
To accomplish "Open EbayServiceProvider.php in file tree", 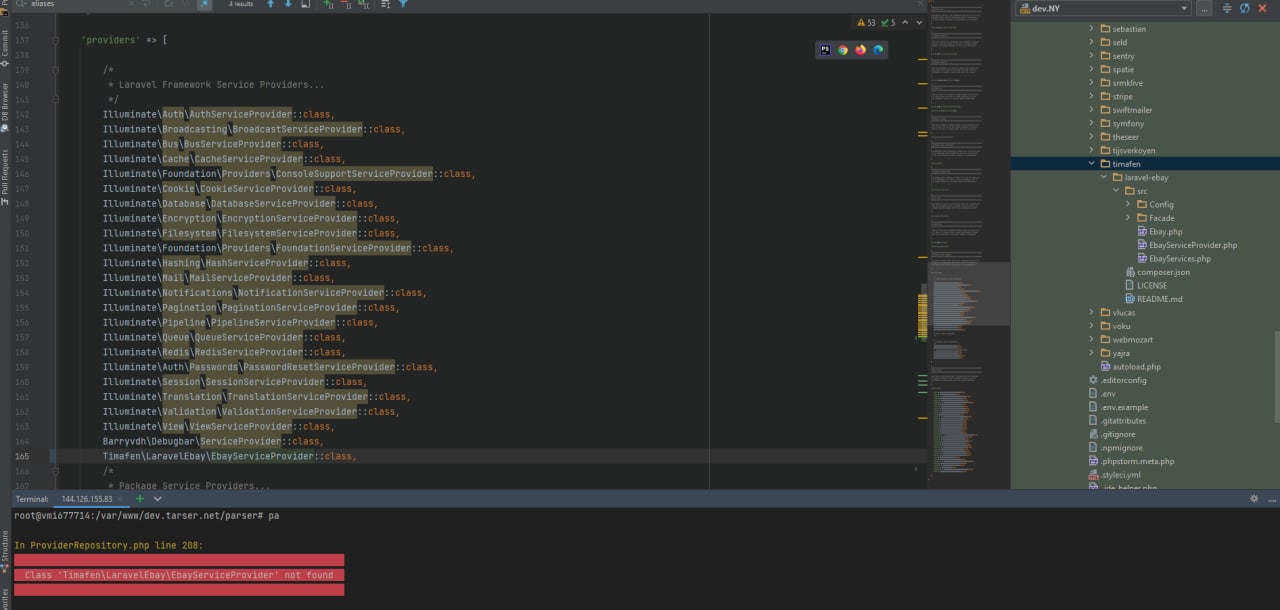I will [1192, 245].
